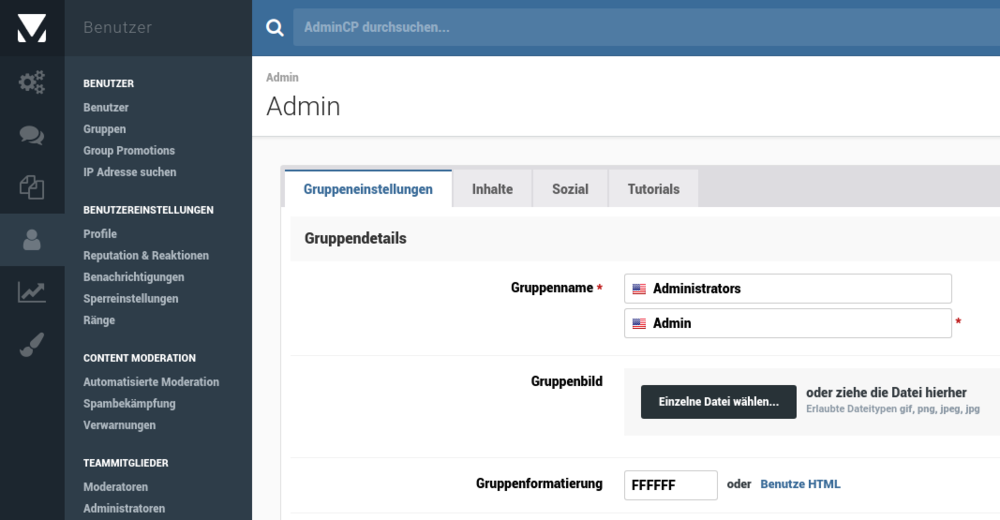Open the System gears sidebar icon
Image resolution: width=1000 pixels, height=520 pixels.
pyautogui.click(x=32, y=82)
